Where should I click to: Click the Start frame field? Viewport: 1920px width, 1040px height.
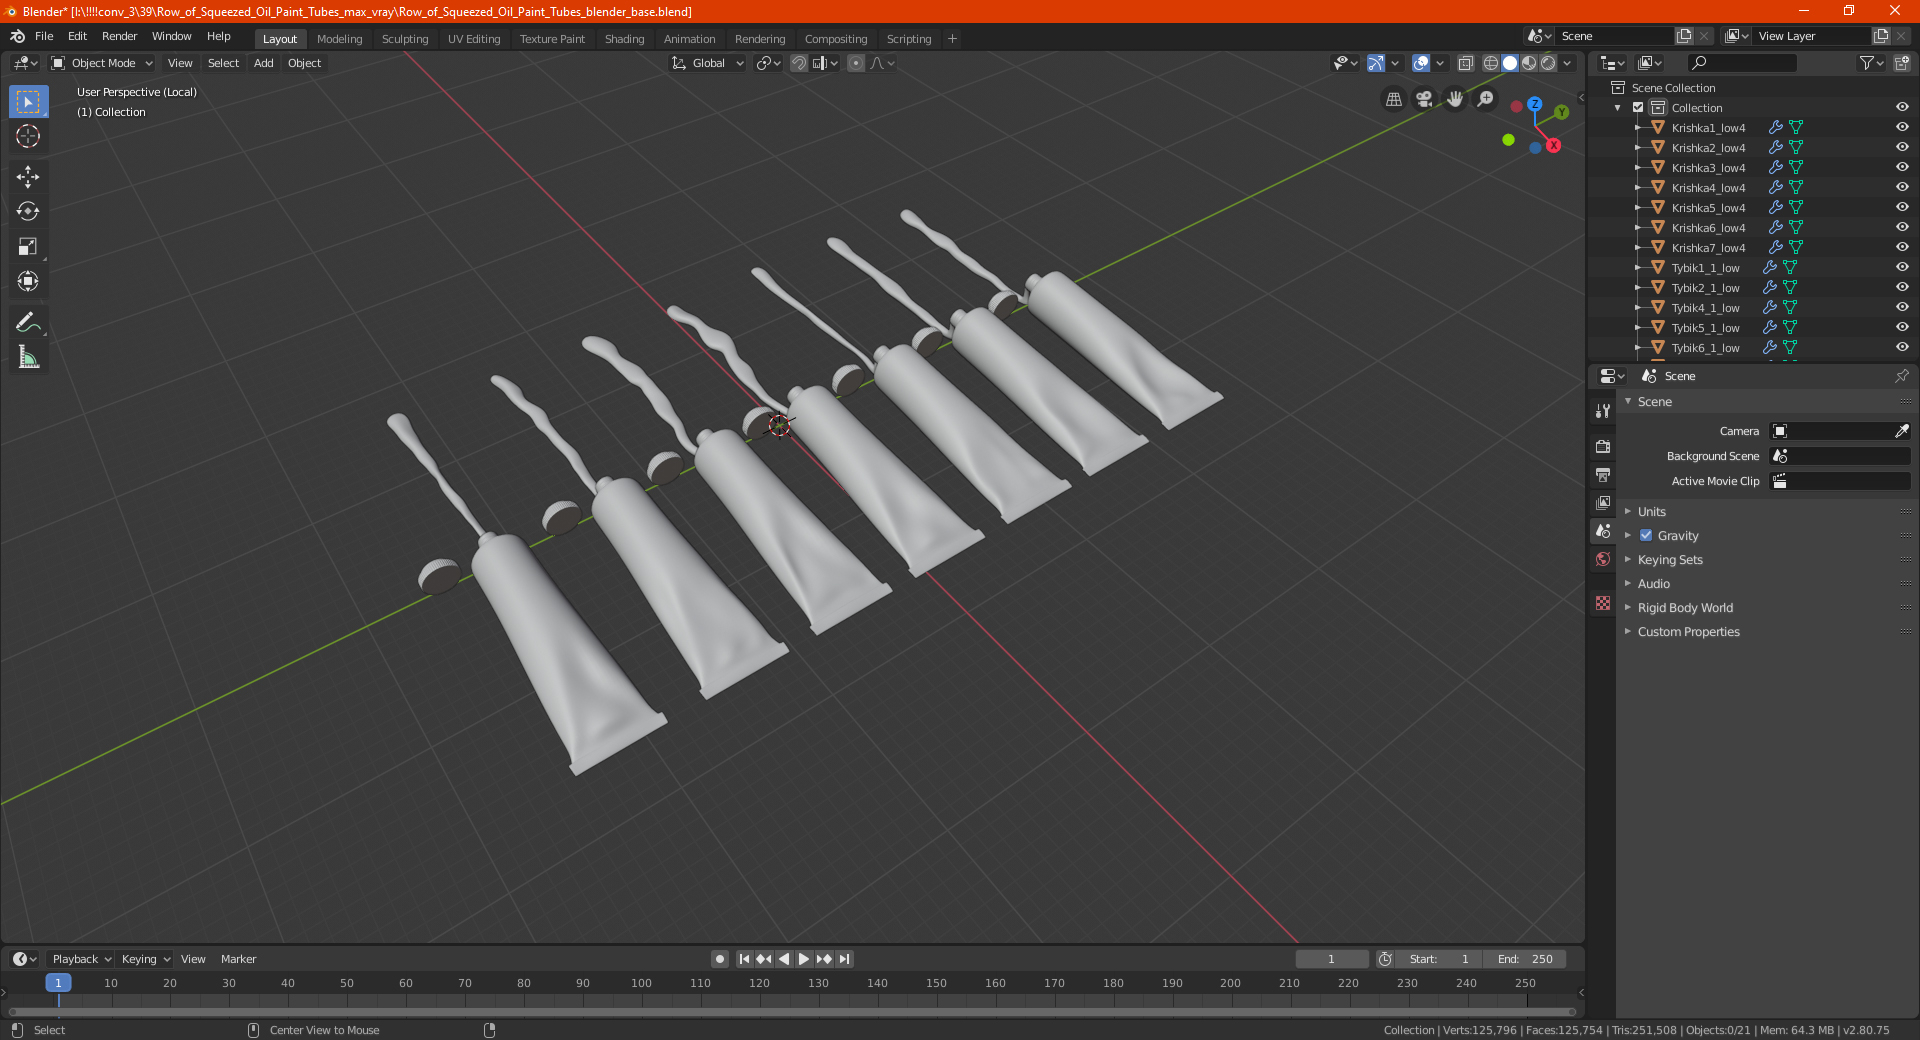[x=1439, y=959]
